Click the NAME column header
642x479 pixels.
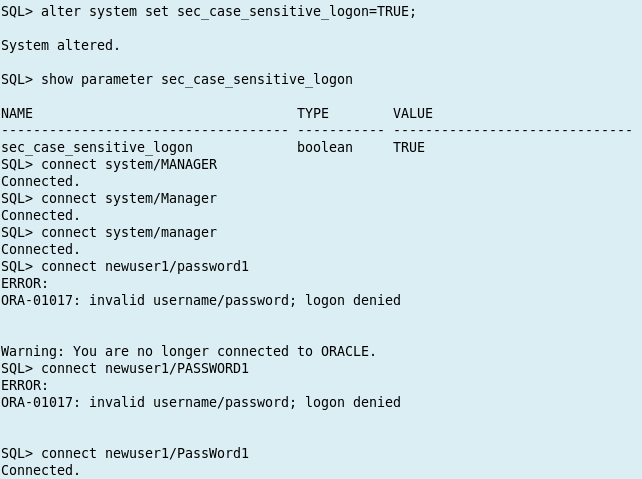coord(17,113)
